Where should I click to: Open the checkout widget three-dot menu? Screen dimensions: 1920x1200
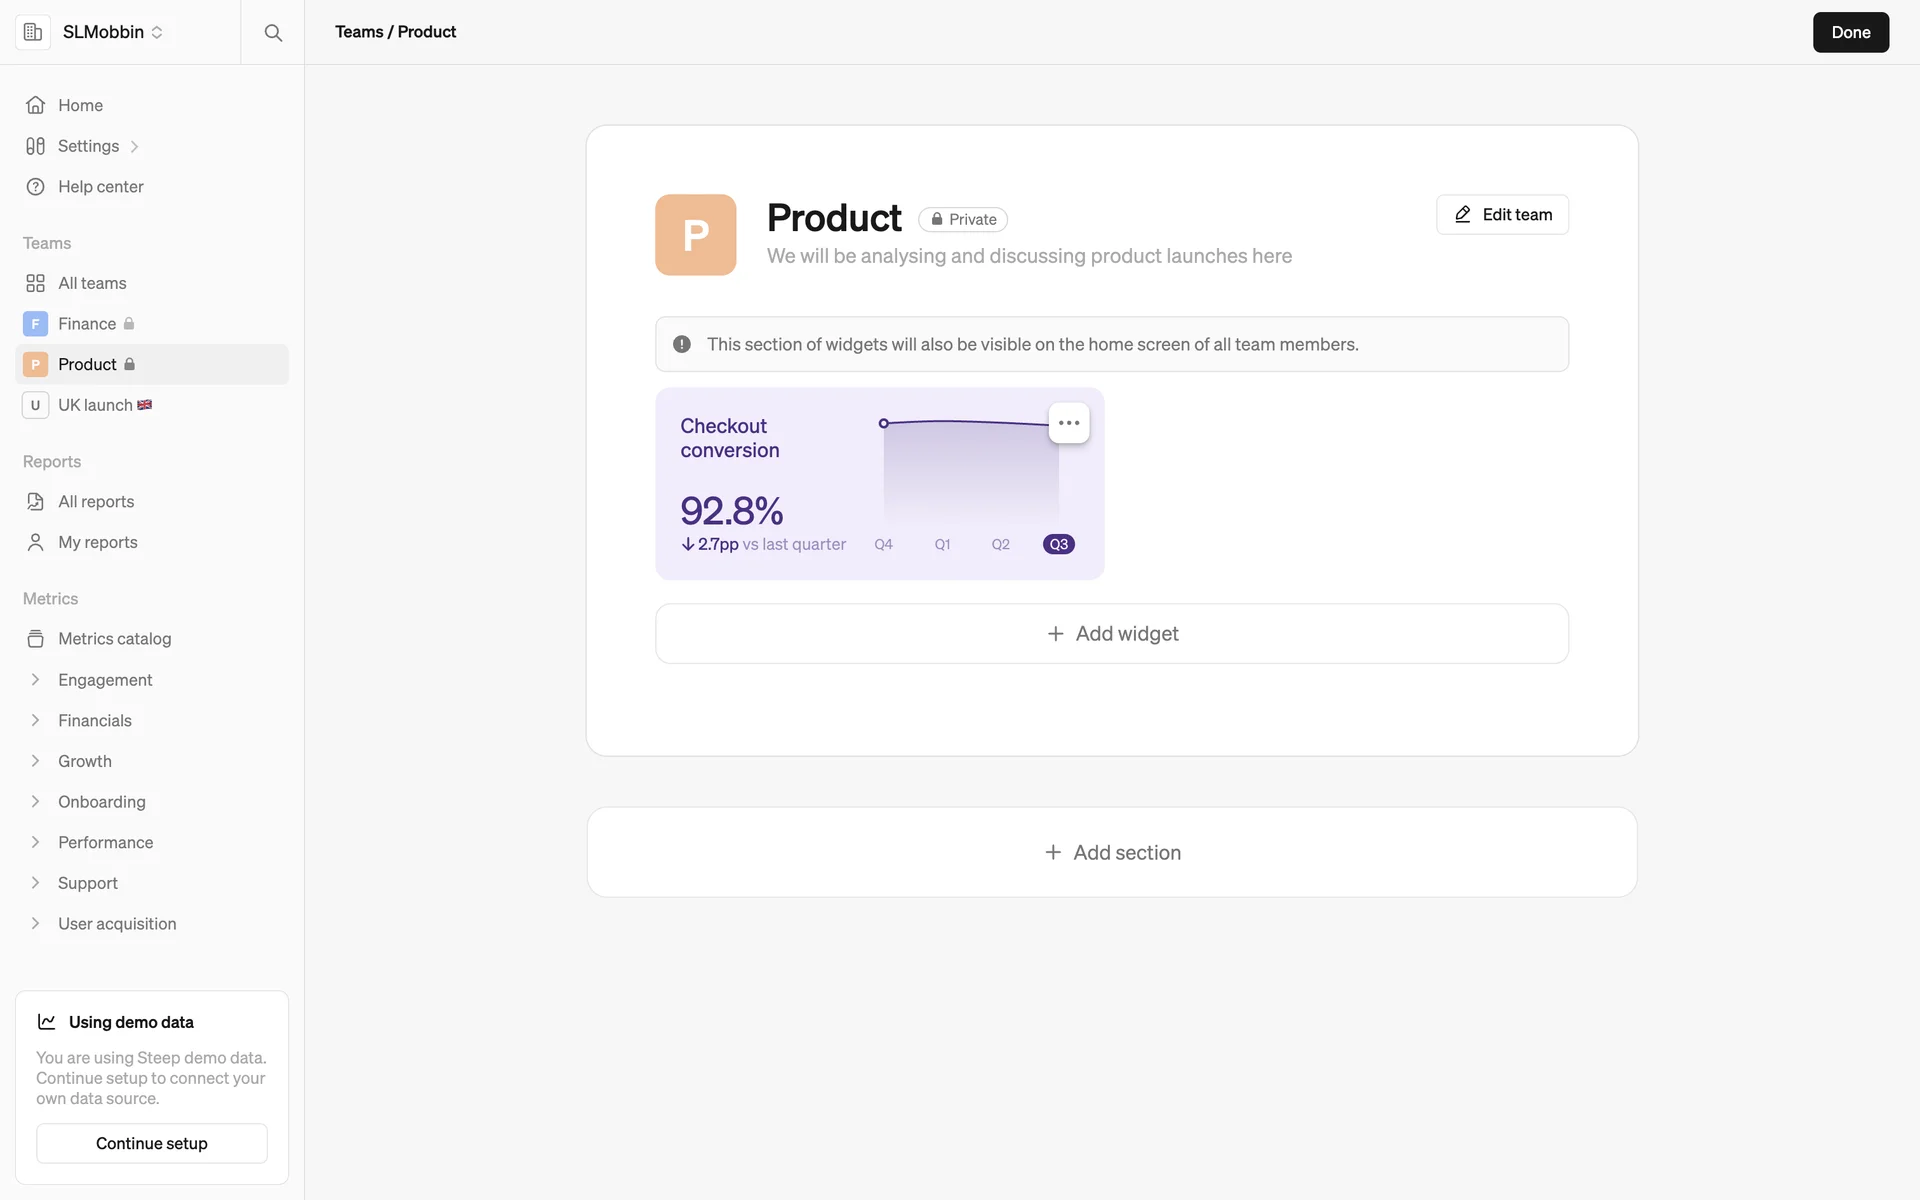click(x=1068, y=423)
